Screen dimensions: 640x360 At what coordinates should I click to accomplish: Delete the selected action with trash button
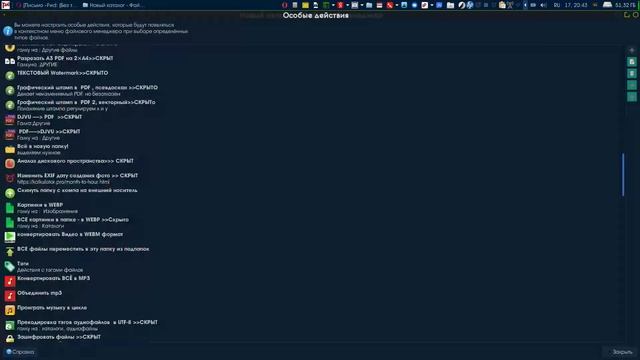click(x=631, y=73)
